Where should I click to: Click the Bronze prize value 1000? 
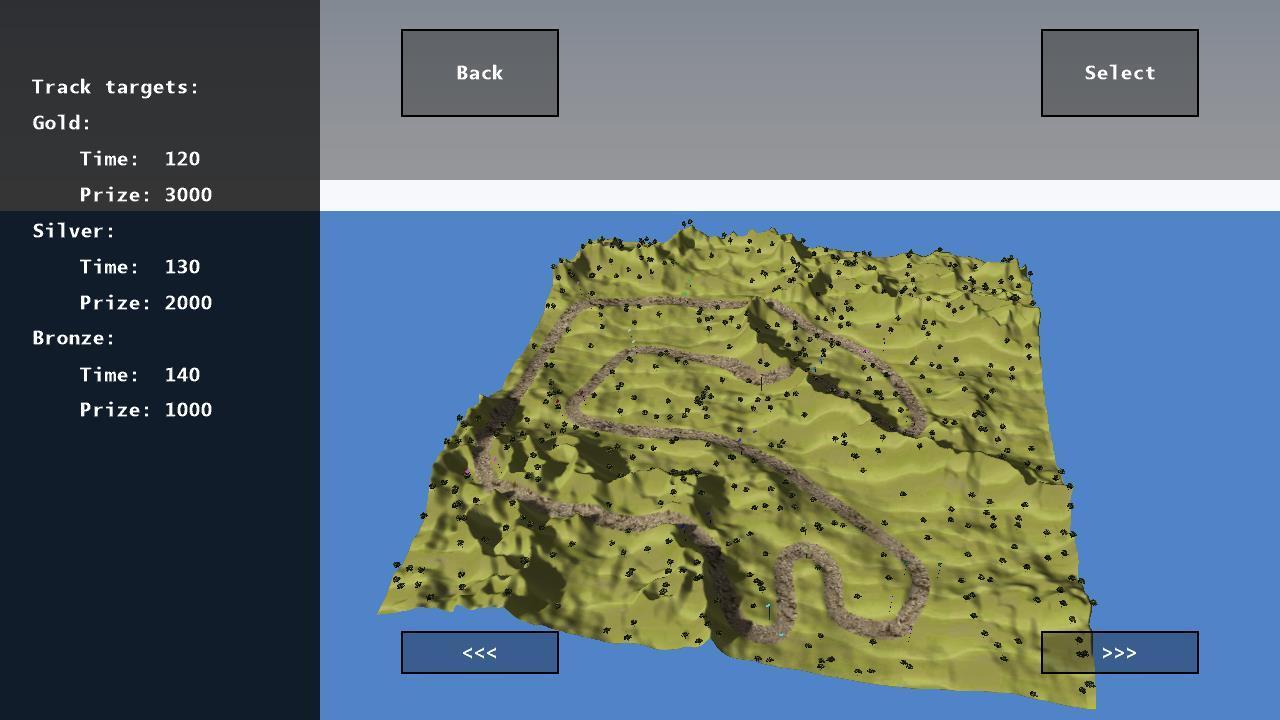(x=188, y=410)
